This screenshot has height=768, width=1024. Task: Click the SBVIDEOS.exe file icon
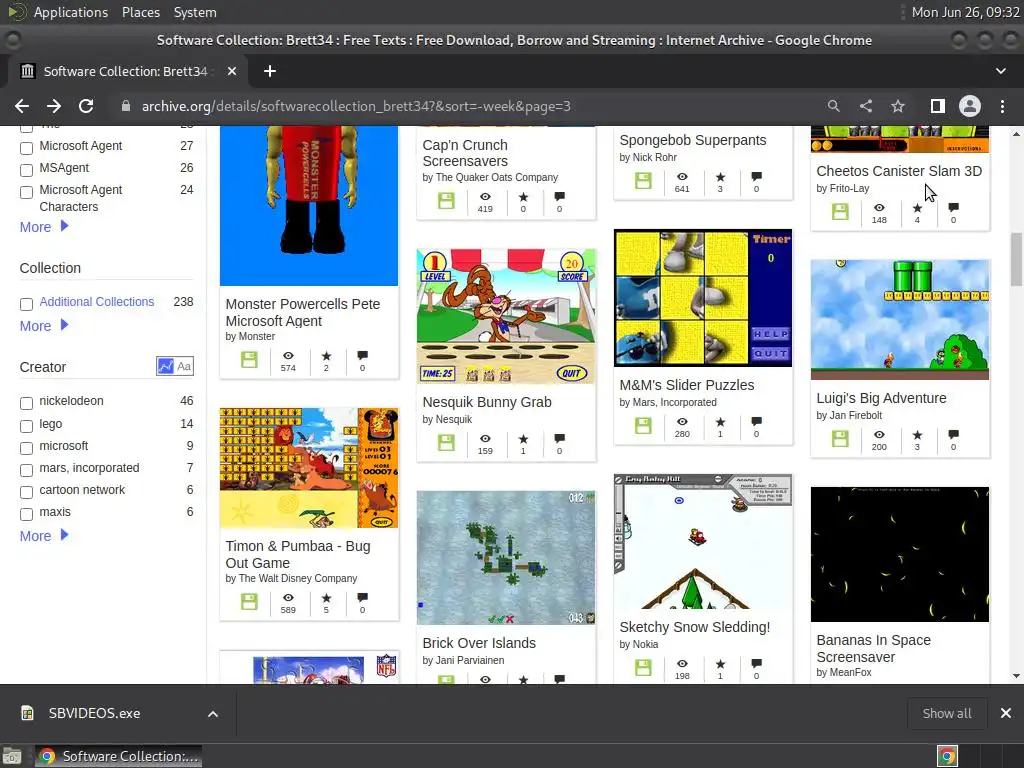[x=27, y=713]
